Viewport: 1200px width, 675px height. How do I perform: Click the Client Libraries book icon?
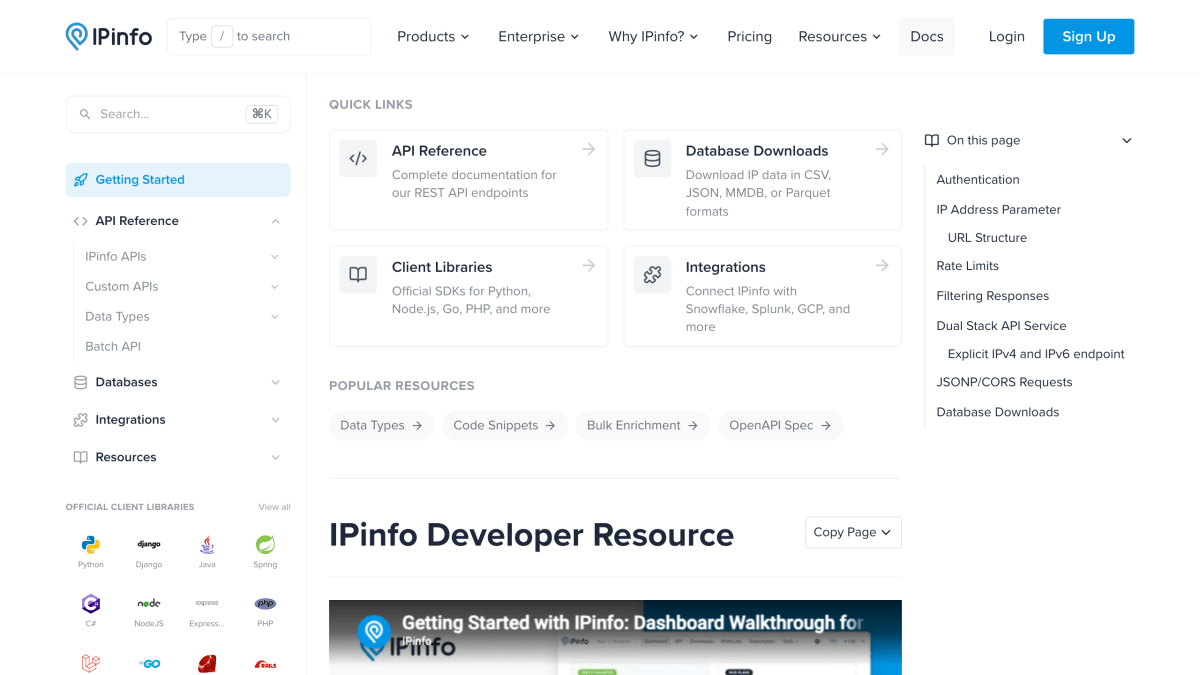(x=358, y=274)
